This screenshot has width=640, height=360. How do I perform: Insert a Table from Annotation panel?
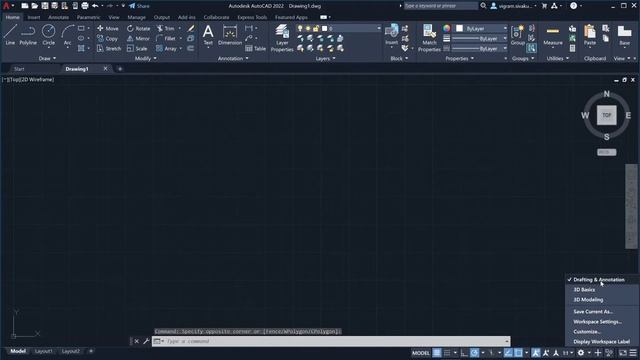256,49
